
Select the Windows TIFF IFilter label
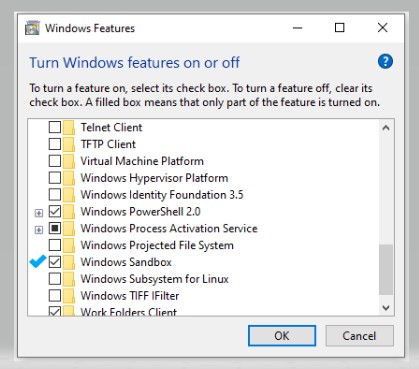(x=130, y=296)
